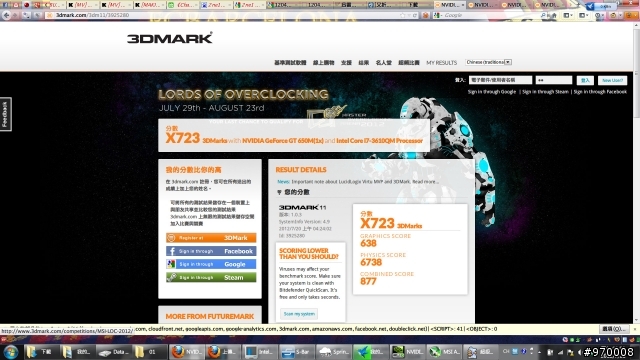Click the browser forward arrow

coord(16,15)
